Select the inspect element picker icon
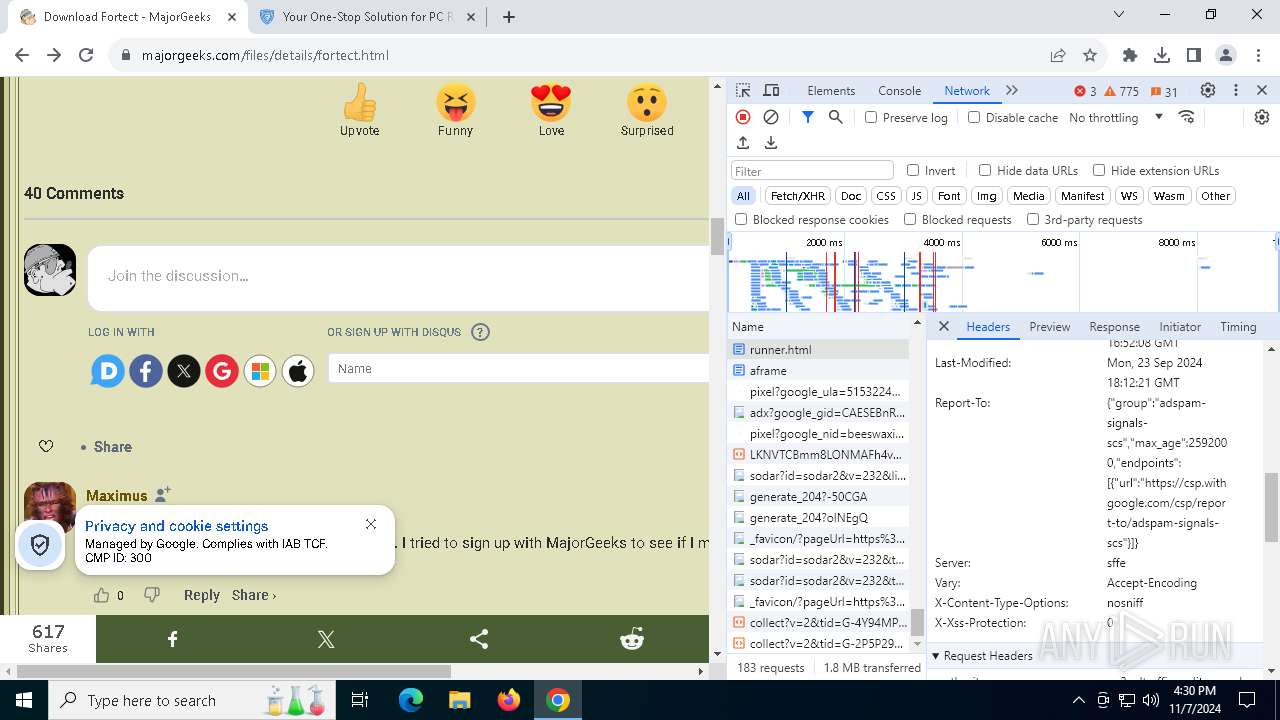The width and height of the screenshot is (1280, 720). click(x=742, y=90)
